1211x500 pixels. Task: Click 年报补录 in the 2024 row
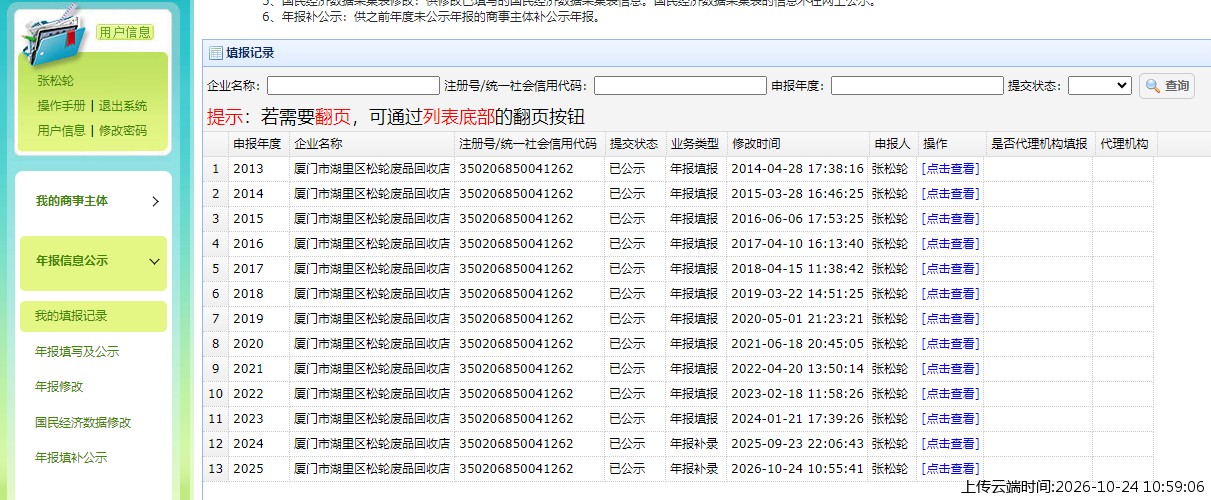[695, 444]
